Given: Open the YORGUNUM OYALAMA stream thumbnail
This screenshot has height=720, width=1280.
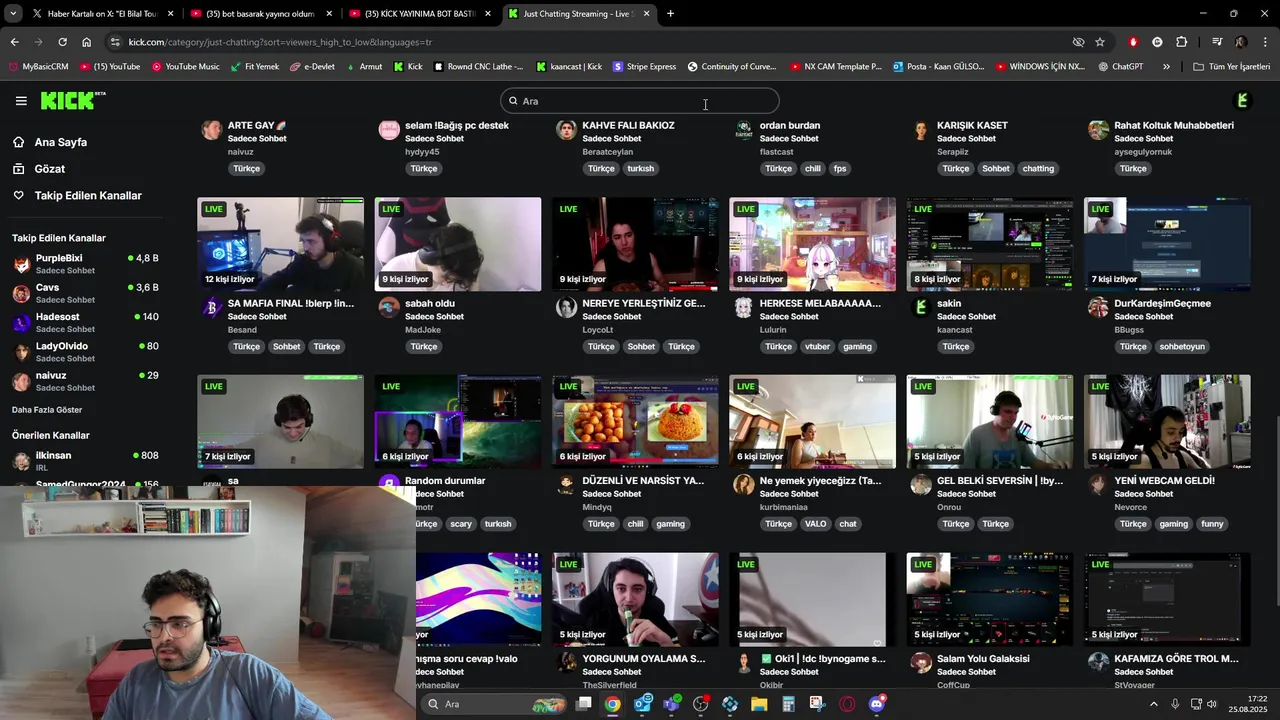Looking at the screenshot, I should click(635, 600).
